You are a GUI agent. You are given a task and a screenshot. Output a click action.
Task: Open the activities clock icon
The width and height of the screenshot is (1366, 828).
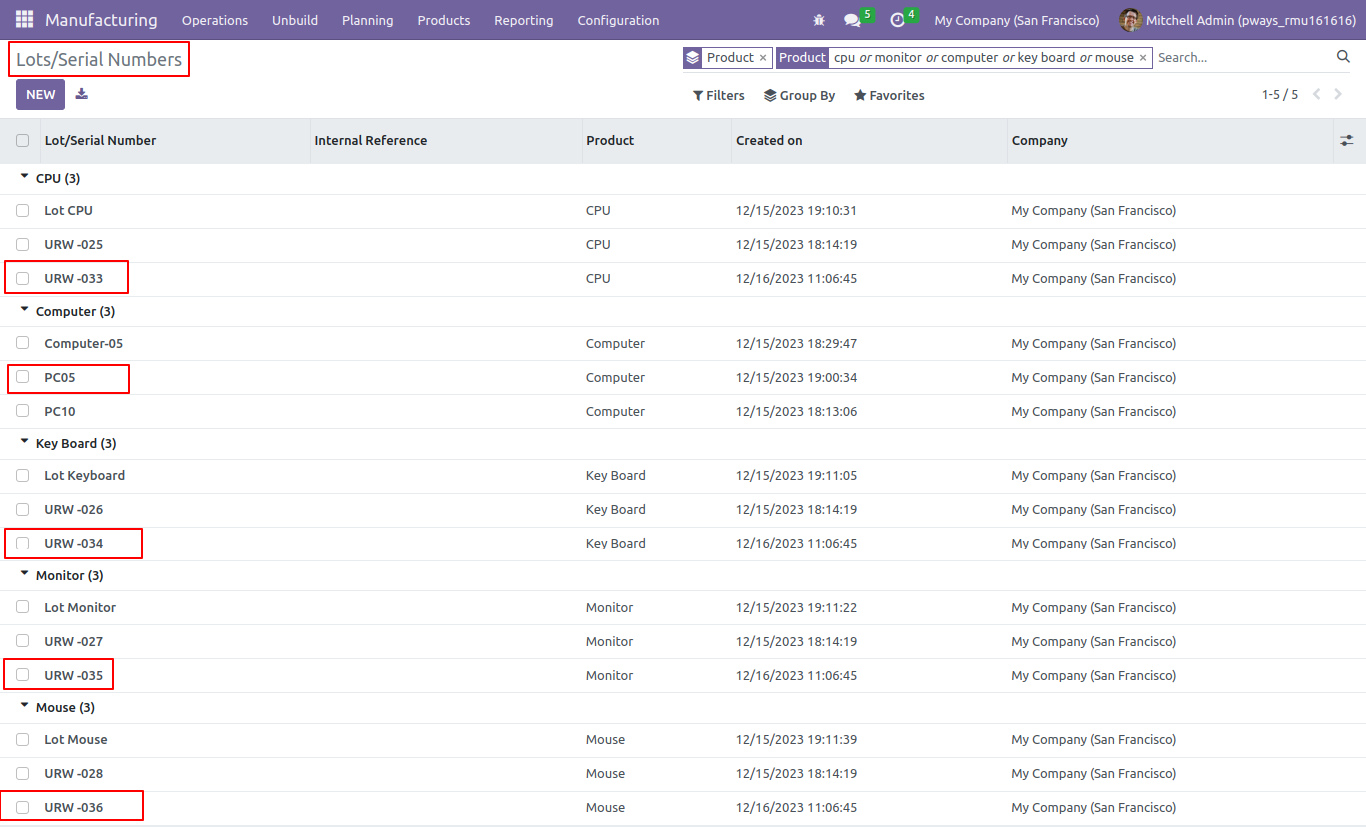click(x=897, y=20)
